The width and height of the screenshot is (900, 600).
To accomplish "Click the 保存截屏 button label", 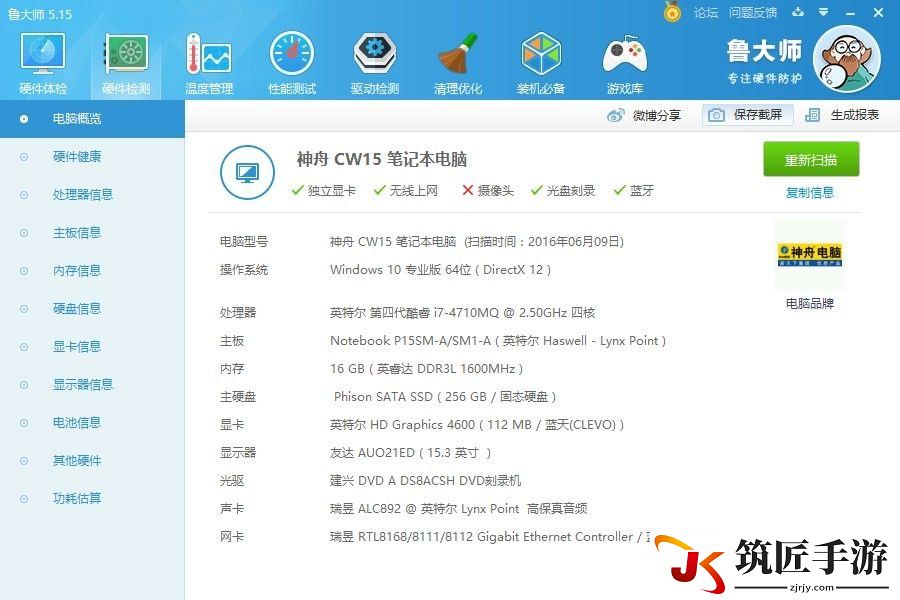I will click(758, 115).
